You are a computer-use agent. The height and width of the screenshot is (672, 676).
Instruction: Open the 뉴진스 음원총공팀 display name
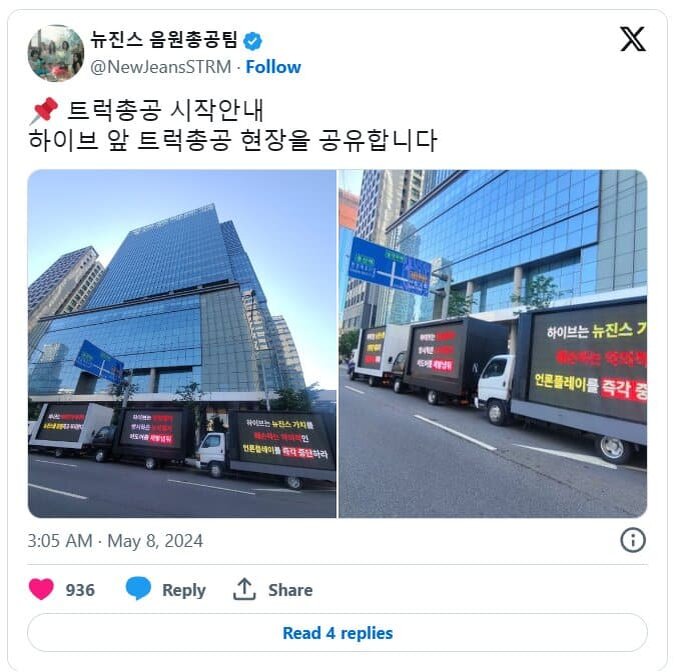pyautogui.click(x=164, y=40)
